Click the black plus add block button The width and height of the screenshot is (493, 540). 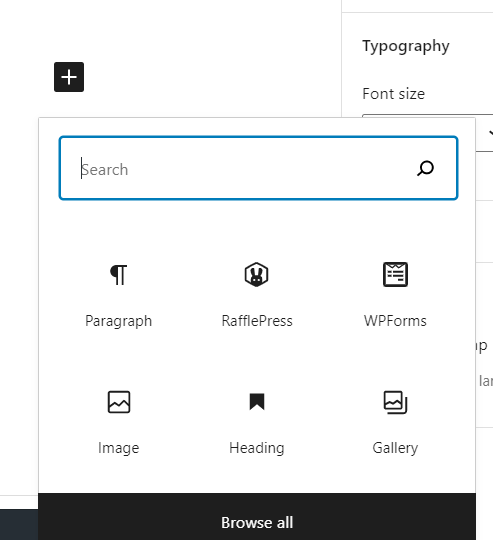69,77
